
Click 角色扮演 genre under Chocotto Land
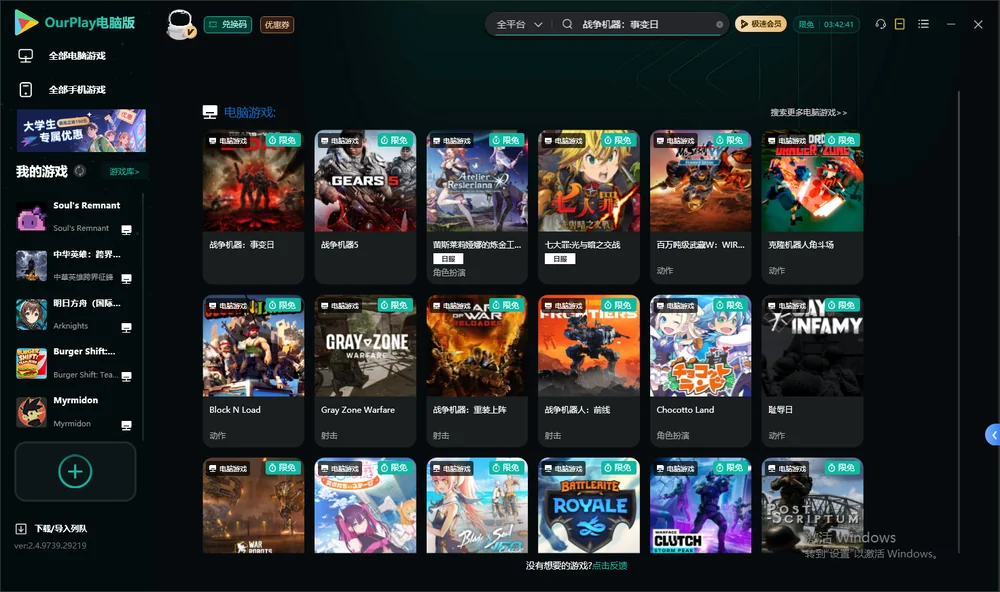pos(673,435)
